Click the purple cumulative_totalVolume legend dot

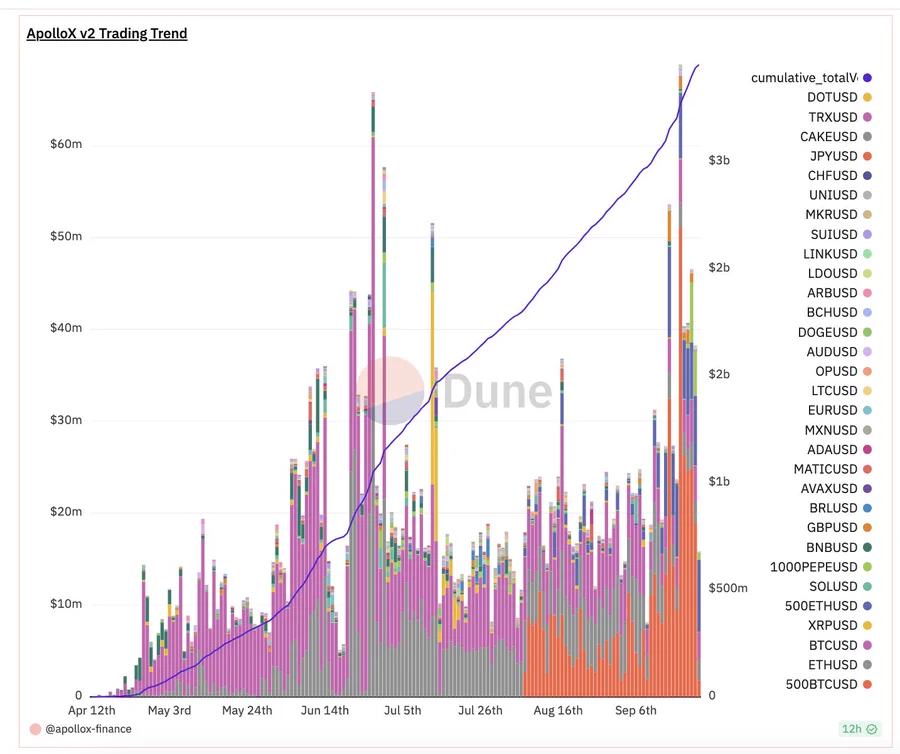[867, 78]
